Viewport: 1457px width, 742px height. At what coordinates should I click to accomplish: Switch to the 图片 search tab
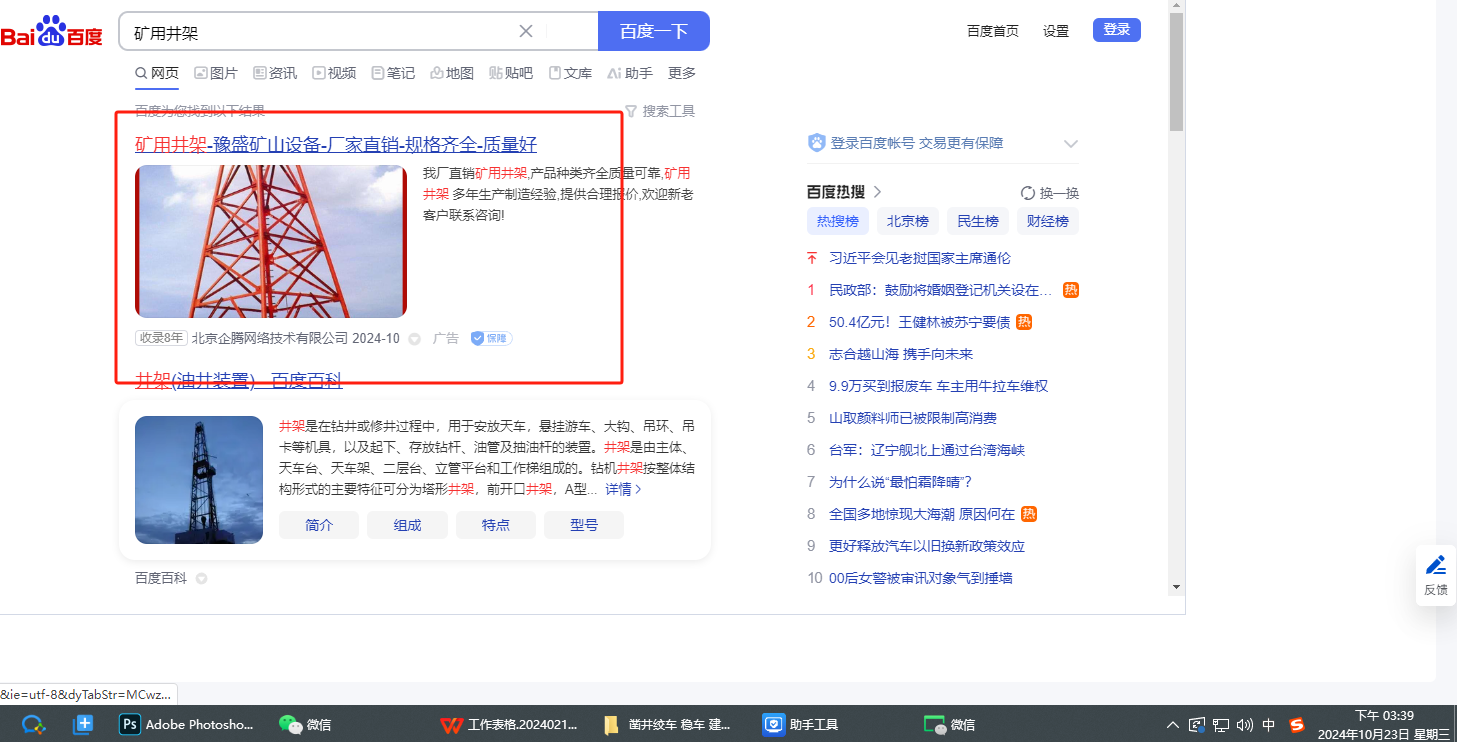point(216,73)
